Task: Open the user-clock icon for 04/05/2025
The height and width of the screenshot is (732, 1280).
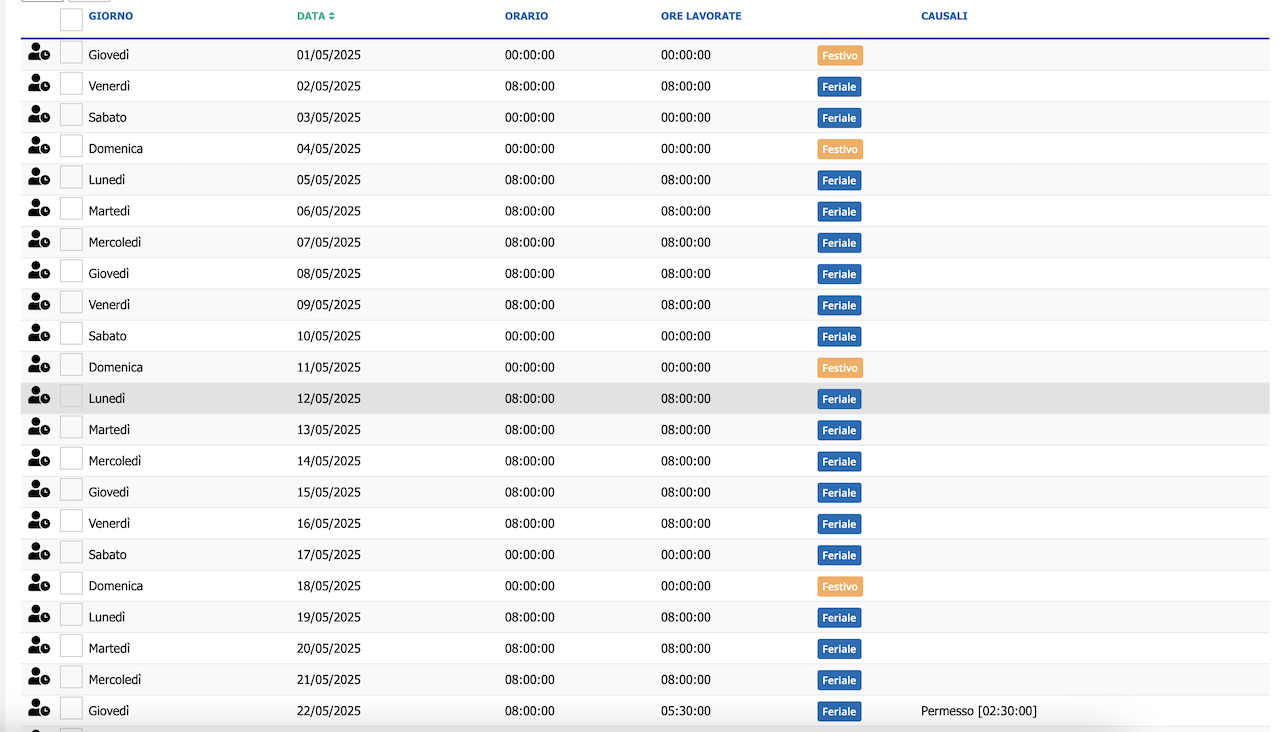Action: click(x=39, y=146)
